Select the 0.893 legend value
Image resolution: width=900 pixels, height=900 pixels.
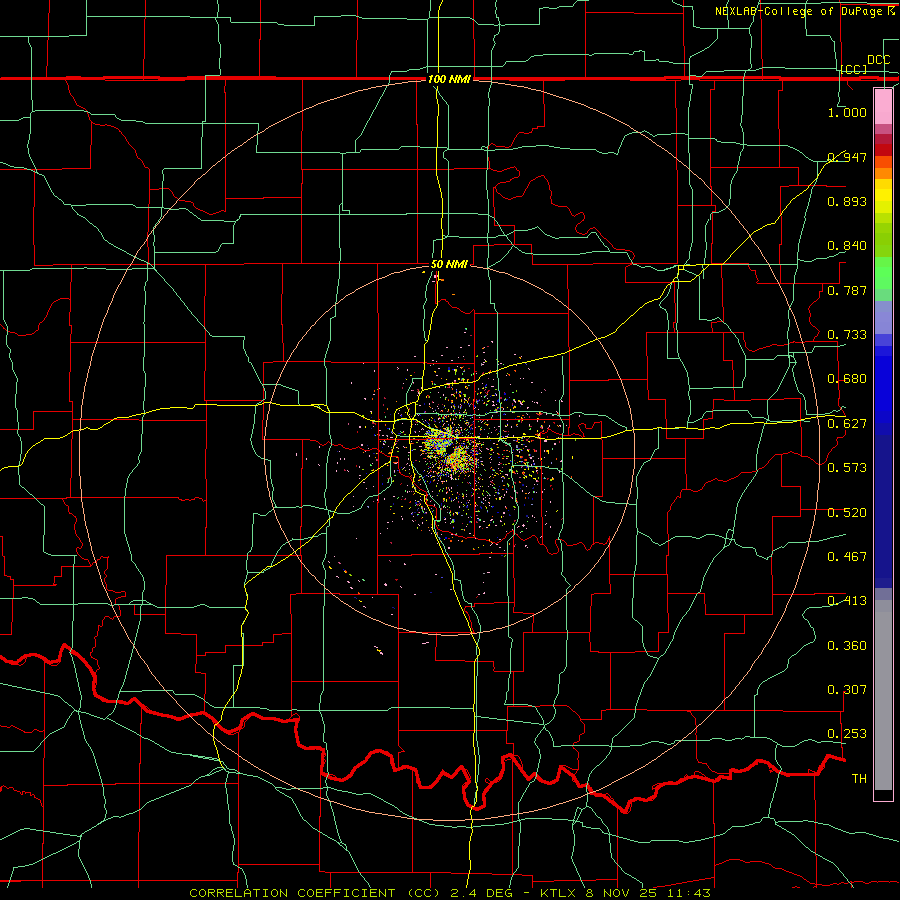(847, 201)
